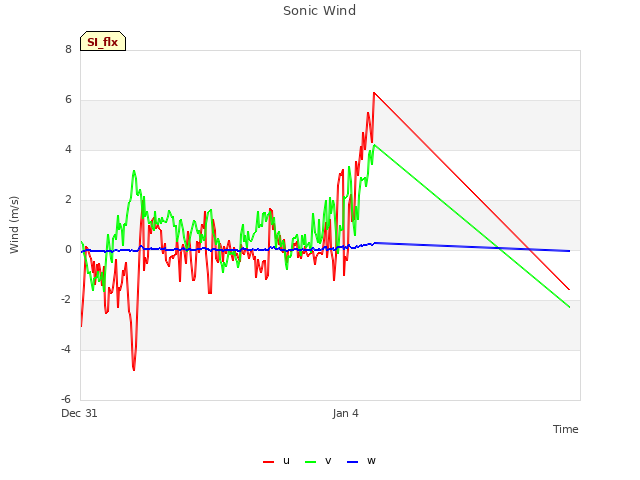Click the 4 y-axis tick label
The image size is (640, 480).
tap(68, 149)
